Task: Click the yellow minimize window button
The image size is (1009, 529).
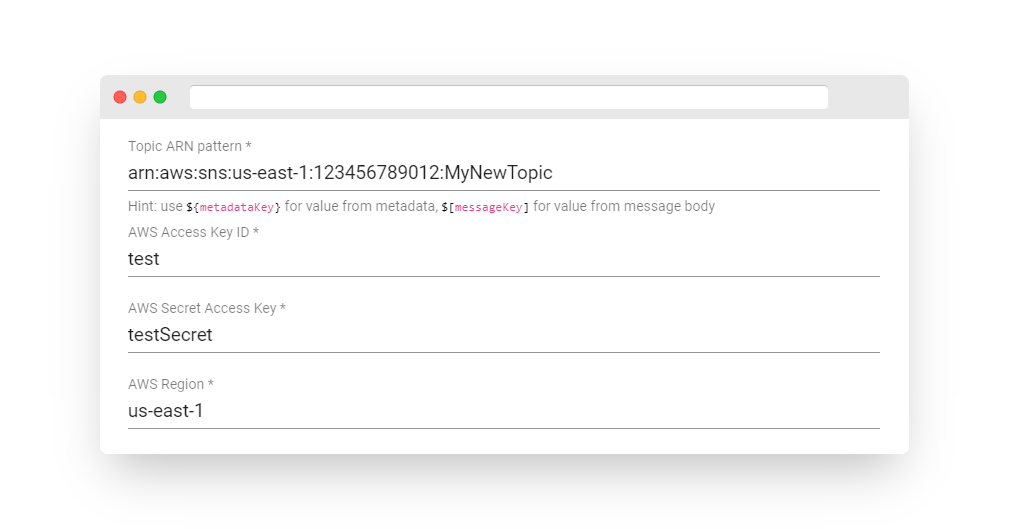Action: click(x=140, y=97)
